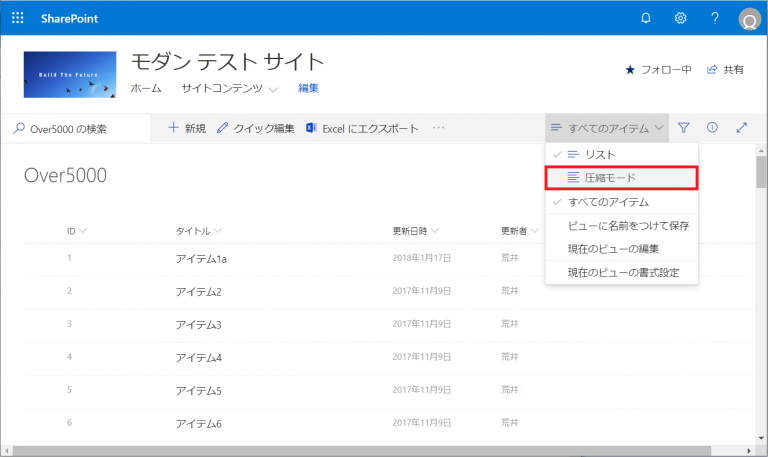This screenshot has width=768, height=457.
Task: Choose 現在のビューの編集
Action: (x=622, y=249)
